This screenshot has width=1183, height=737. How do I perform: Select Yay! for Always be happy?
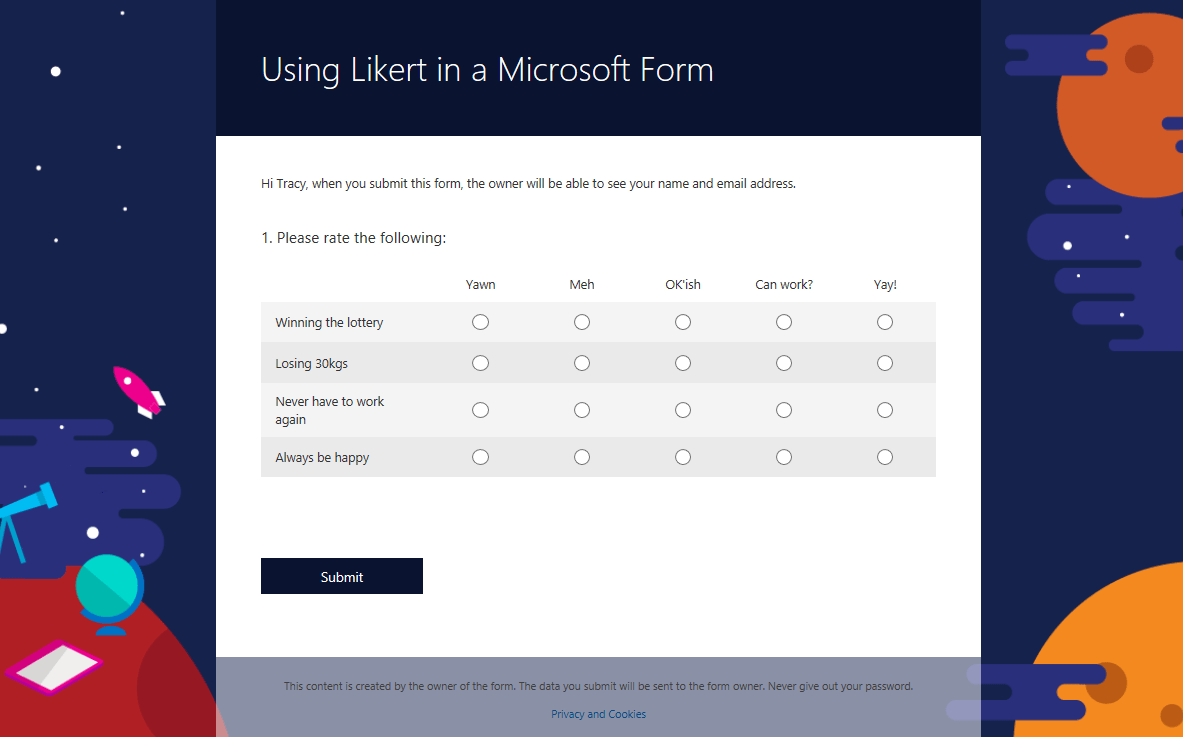tap(885, 457)
